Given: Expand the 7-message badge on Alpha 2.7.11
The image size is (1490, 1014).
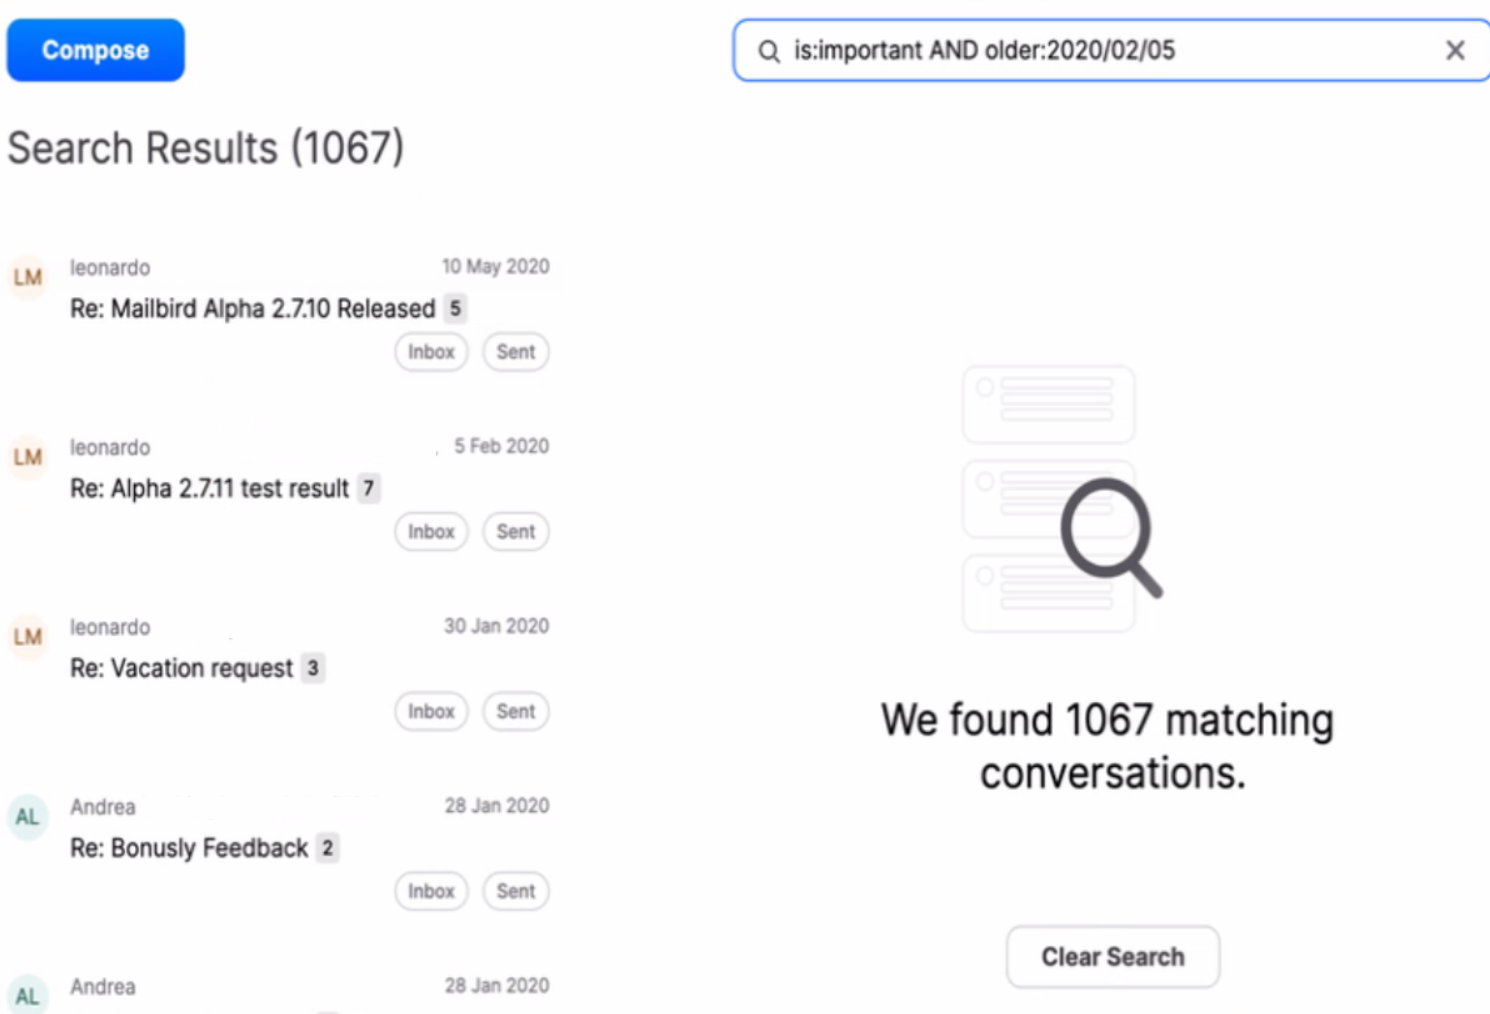Looking at the screenshot, I should (x=368, y=488).
